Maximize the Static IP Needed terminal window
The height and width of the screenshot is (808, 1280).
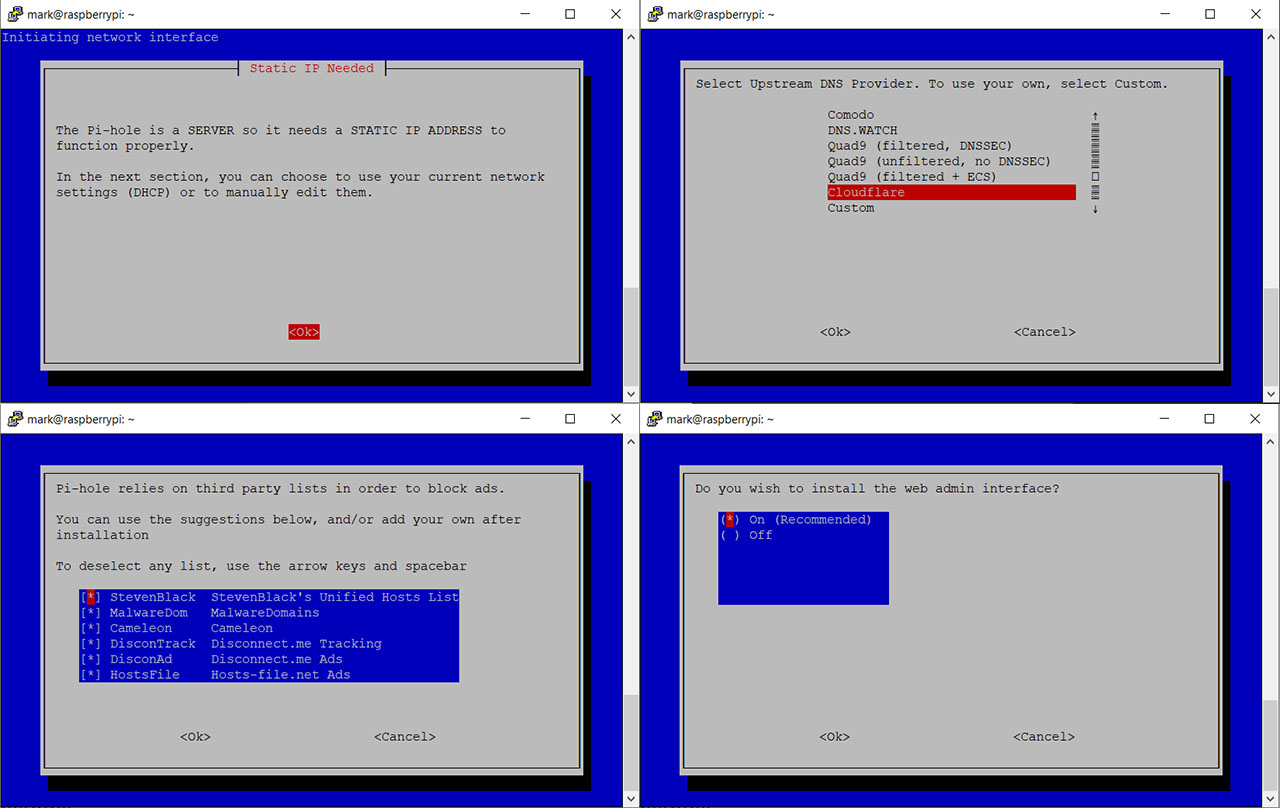570,14
